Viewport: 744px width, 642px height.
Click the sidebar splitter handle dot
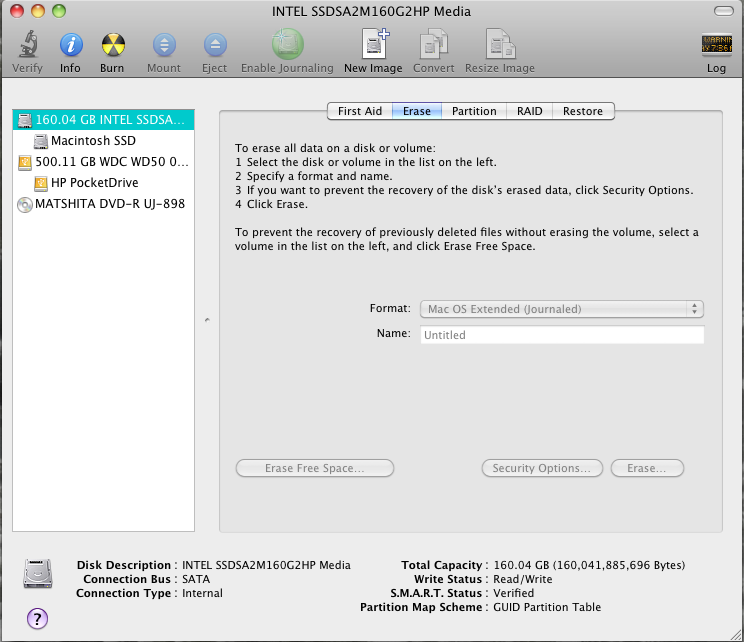pos(207,320)
